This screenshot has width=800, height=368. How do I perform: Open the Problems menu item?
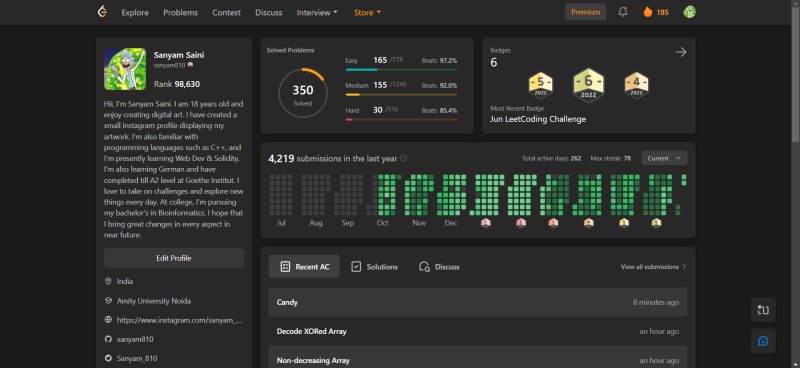click(180, 13)
